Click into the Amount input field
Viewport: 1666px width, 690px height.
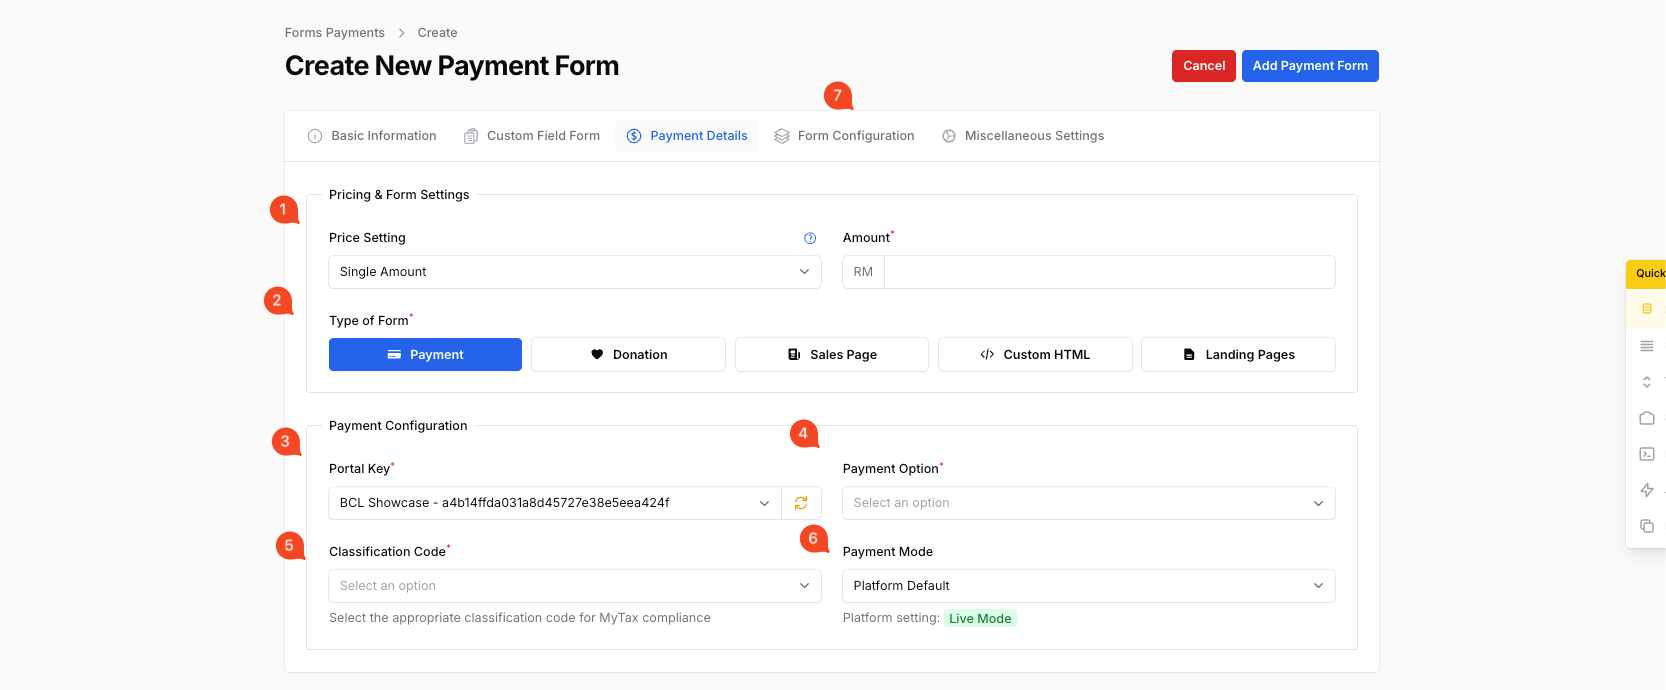coord(1108,272)
